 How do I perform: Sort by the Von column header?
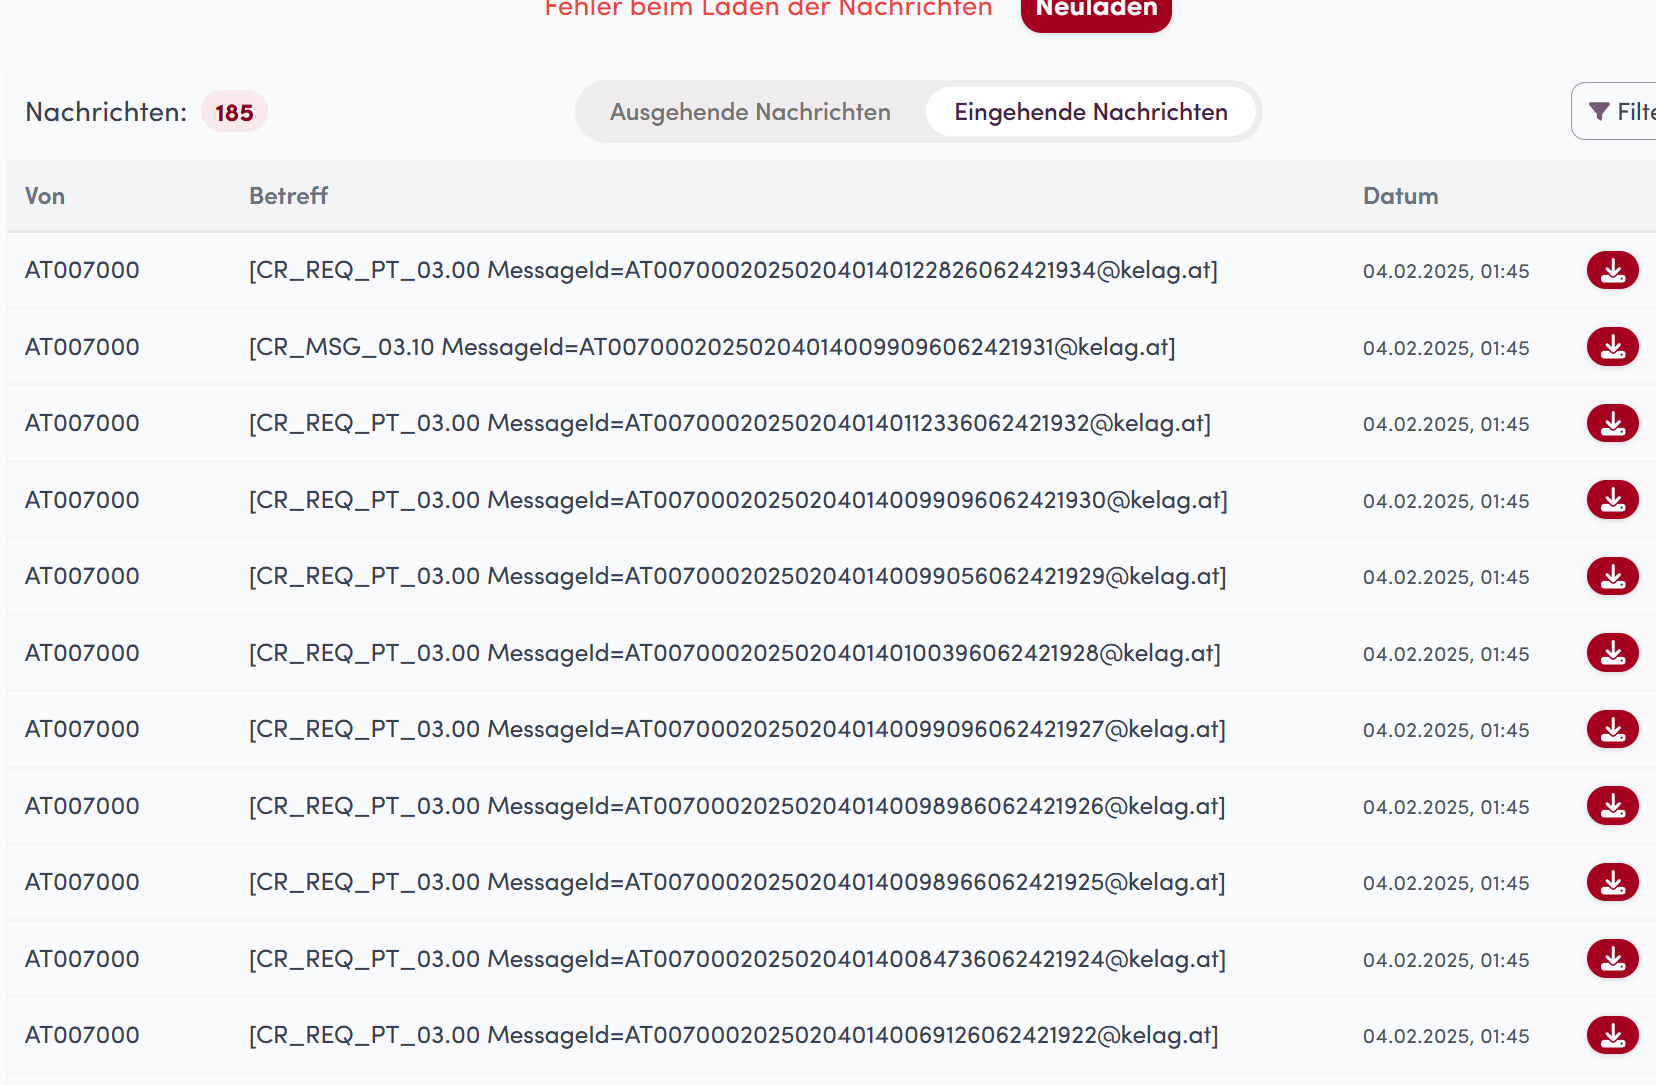point(45,196)
